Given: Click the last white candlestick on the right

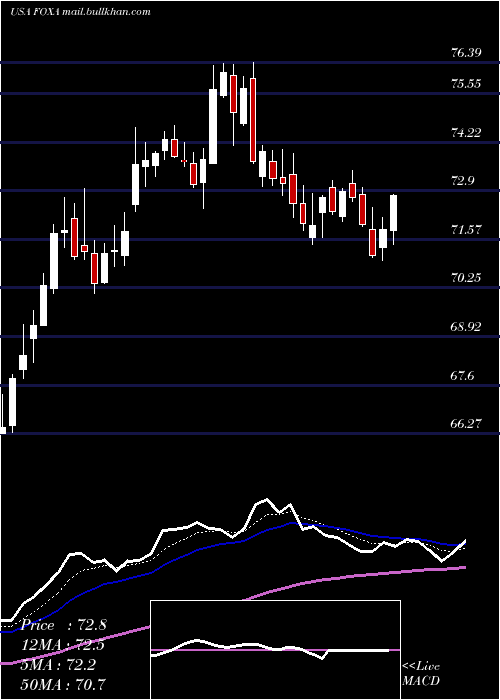Looking at the screenshot, I should [393, 213].
